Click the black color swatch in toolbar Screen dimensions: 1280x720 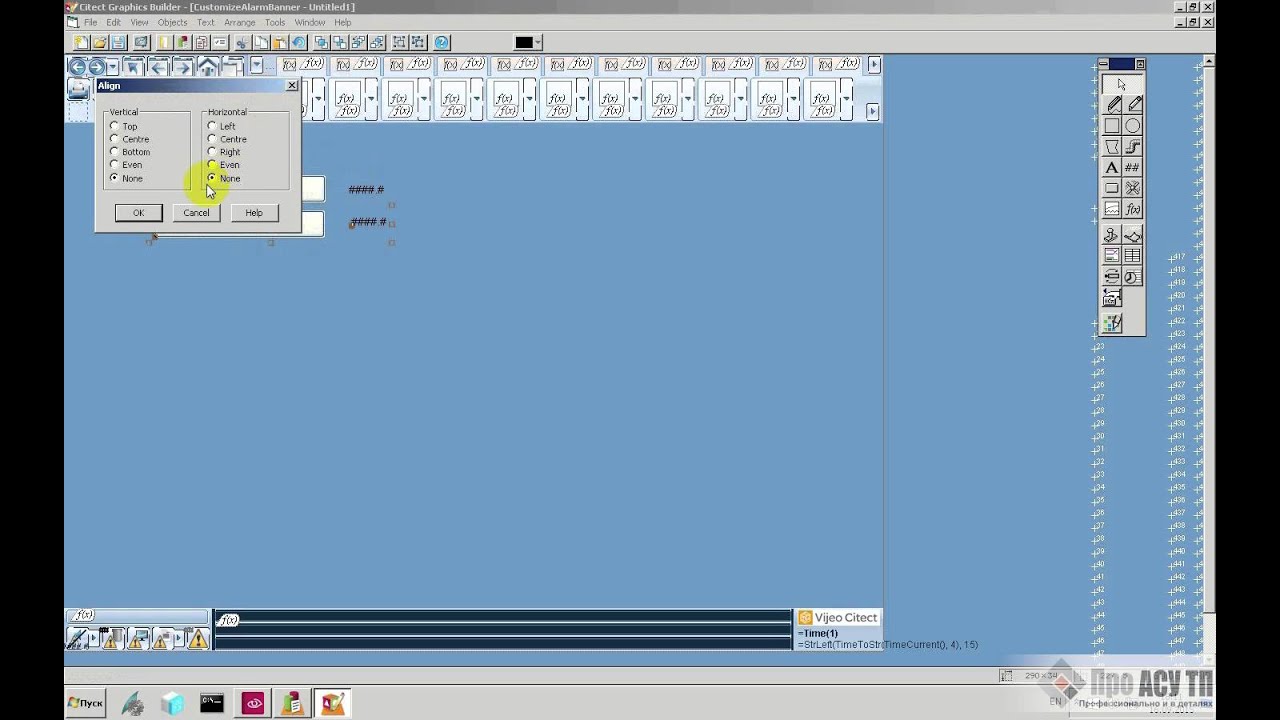pyautogui.click(x=524, y=42)
